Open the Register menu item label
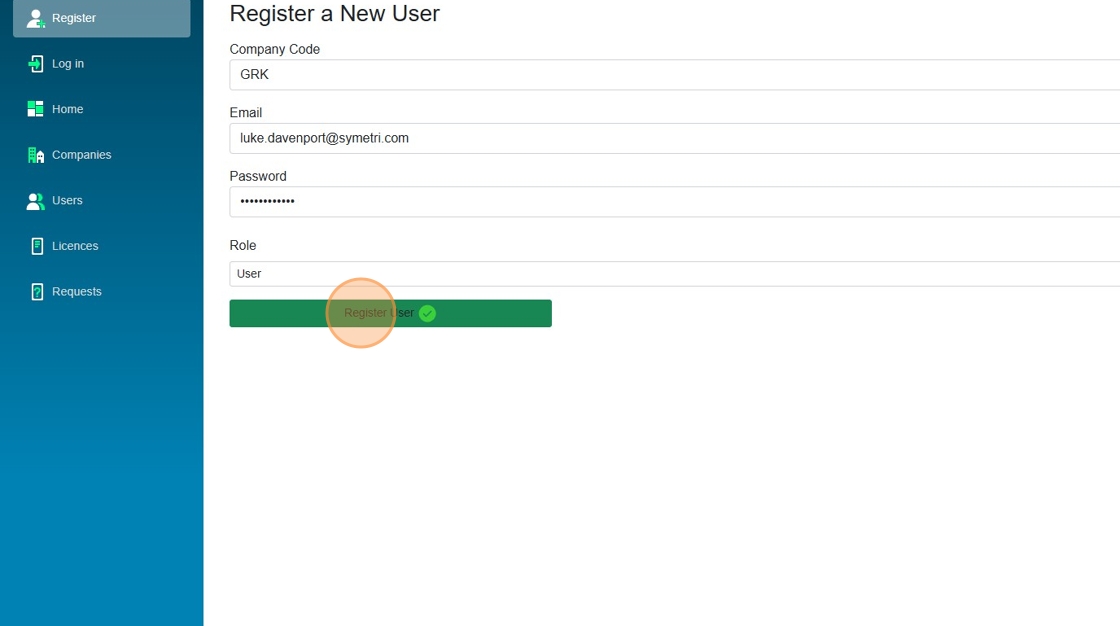Viewport: 1120px width, 626px height. [x=74, y=18]
